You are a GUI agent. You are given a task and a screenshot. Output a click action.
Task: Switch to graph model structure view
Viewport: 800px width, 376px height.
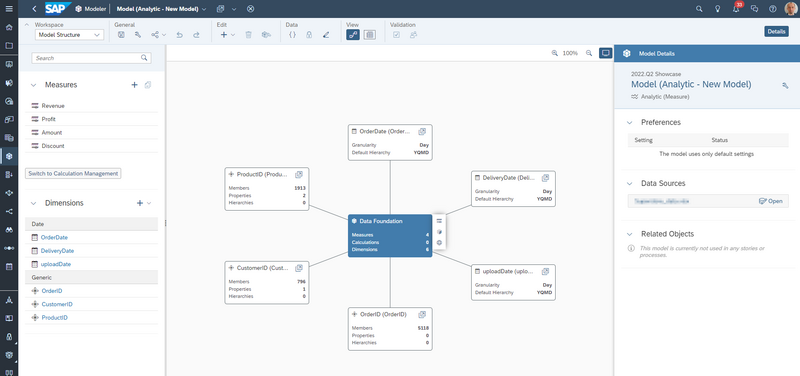pos(353,35)
